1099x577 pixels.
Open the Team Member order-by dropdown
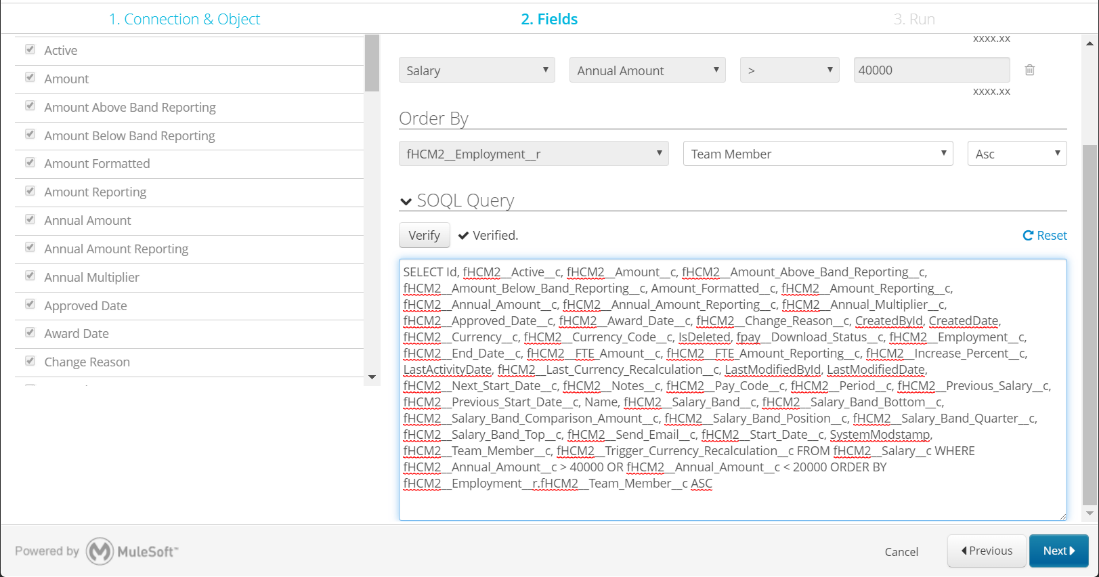[818, 154]
